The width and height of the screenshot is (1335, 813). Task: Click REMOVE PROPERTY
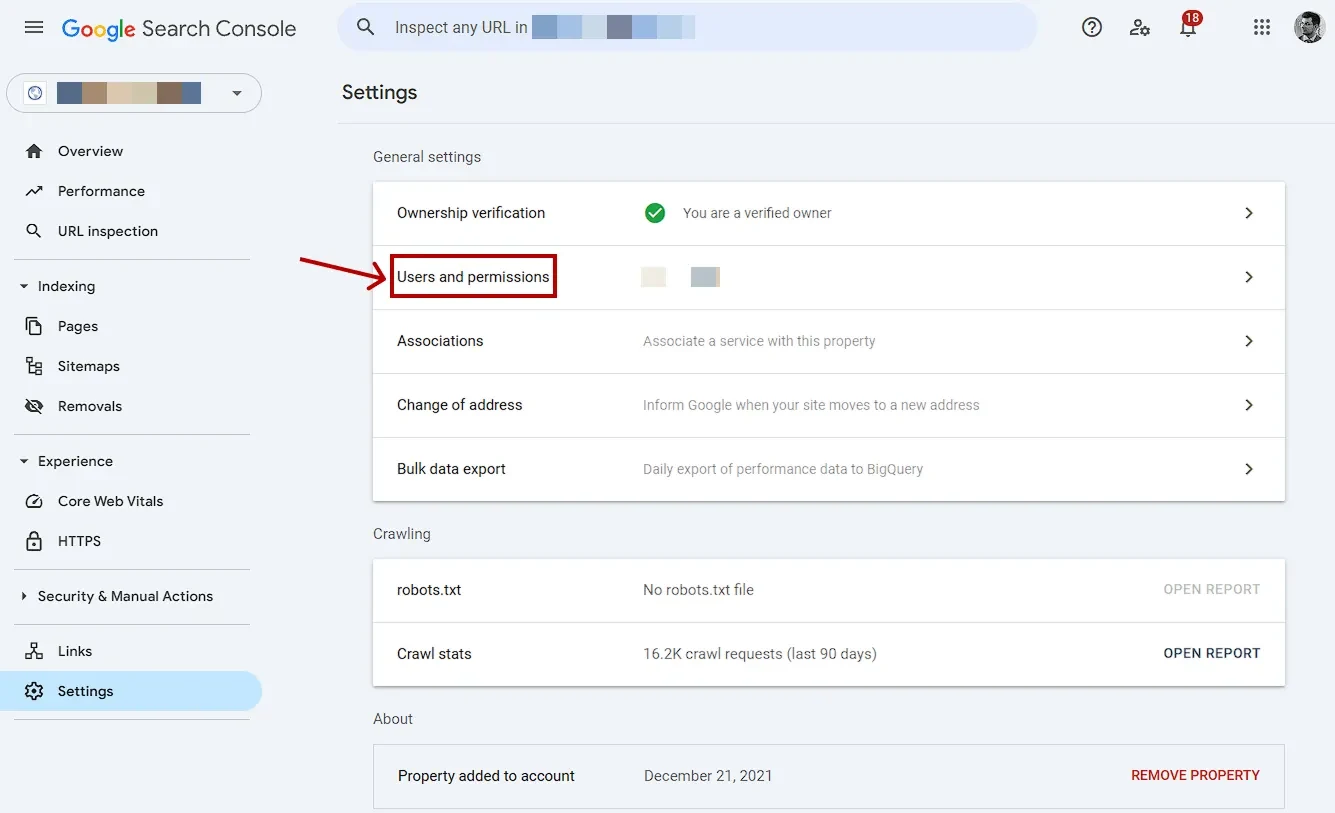tap(1195, 775)
